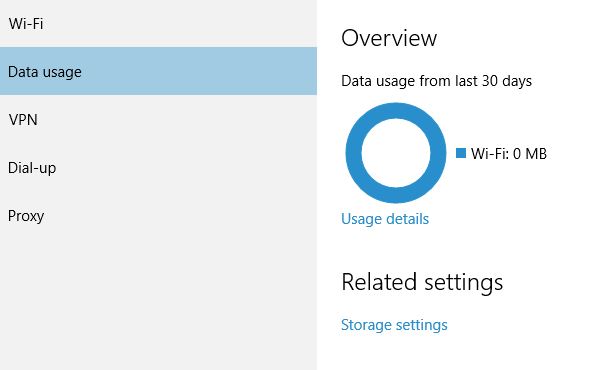Click the blank area right of the Proxy label
Screen dimensions: 608x370
(180, 216)
